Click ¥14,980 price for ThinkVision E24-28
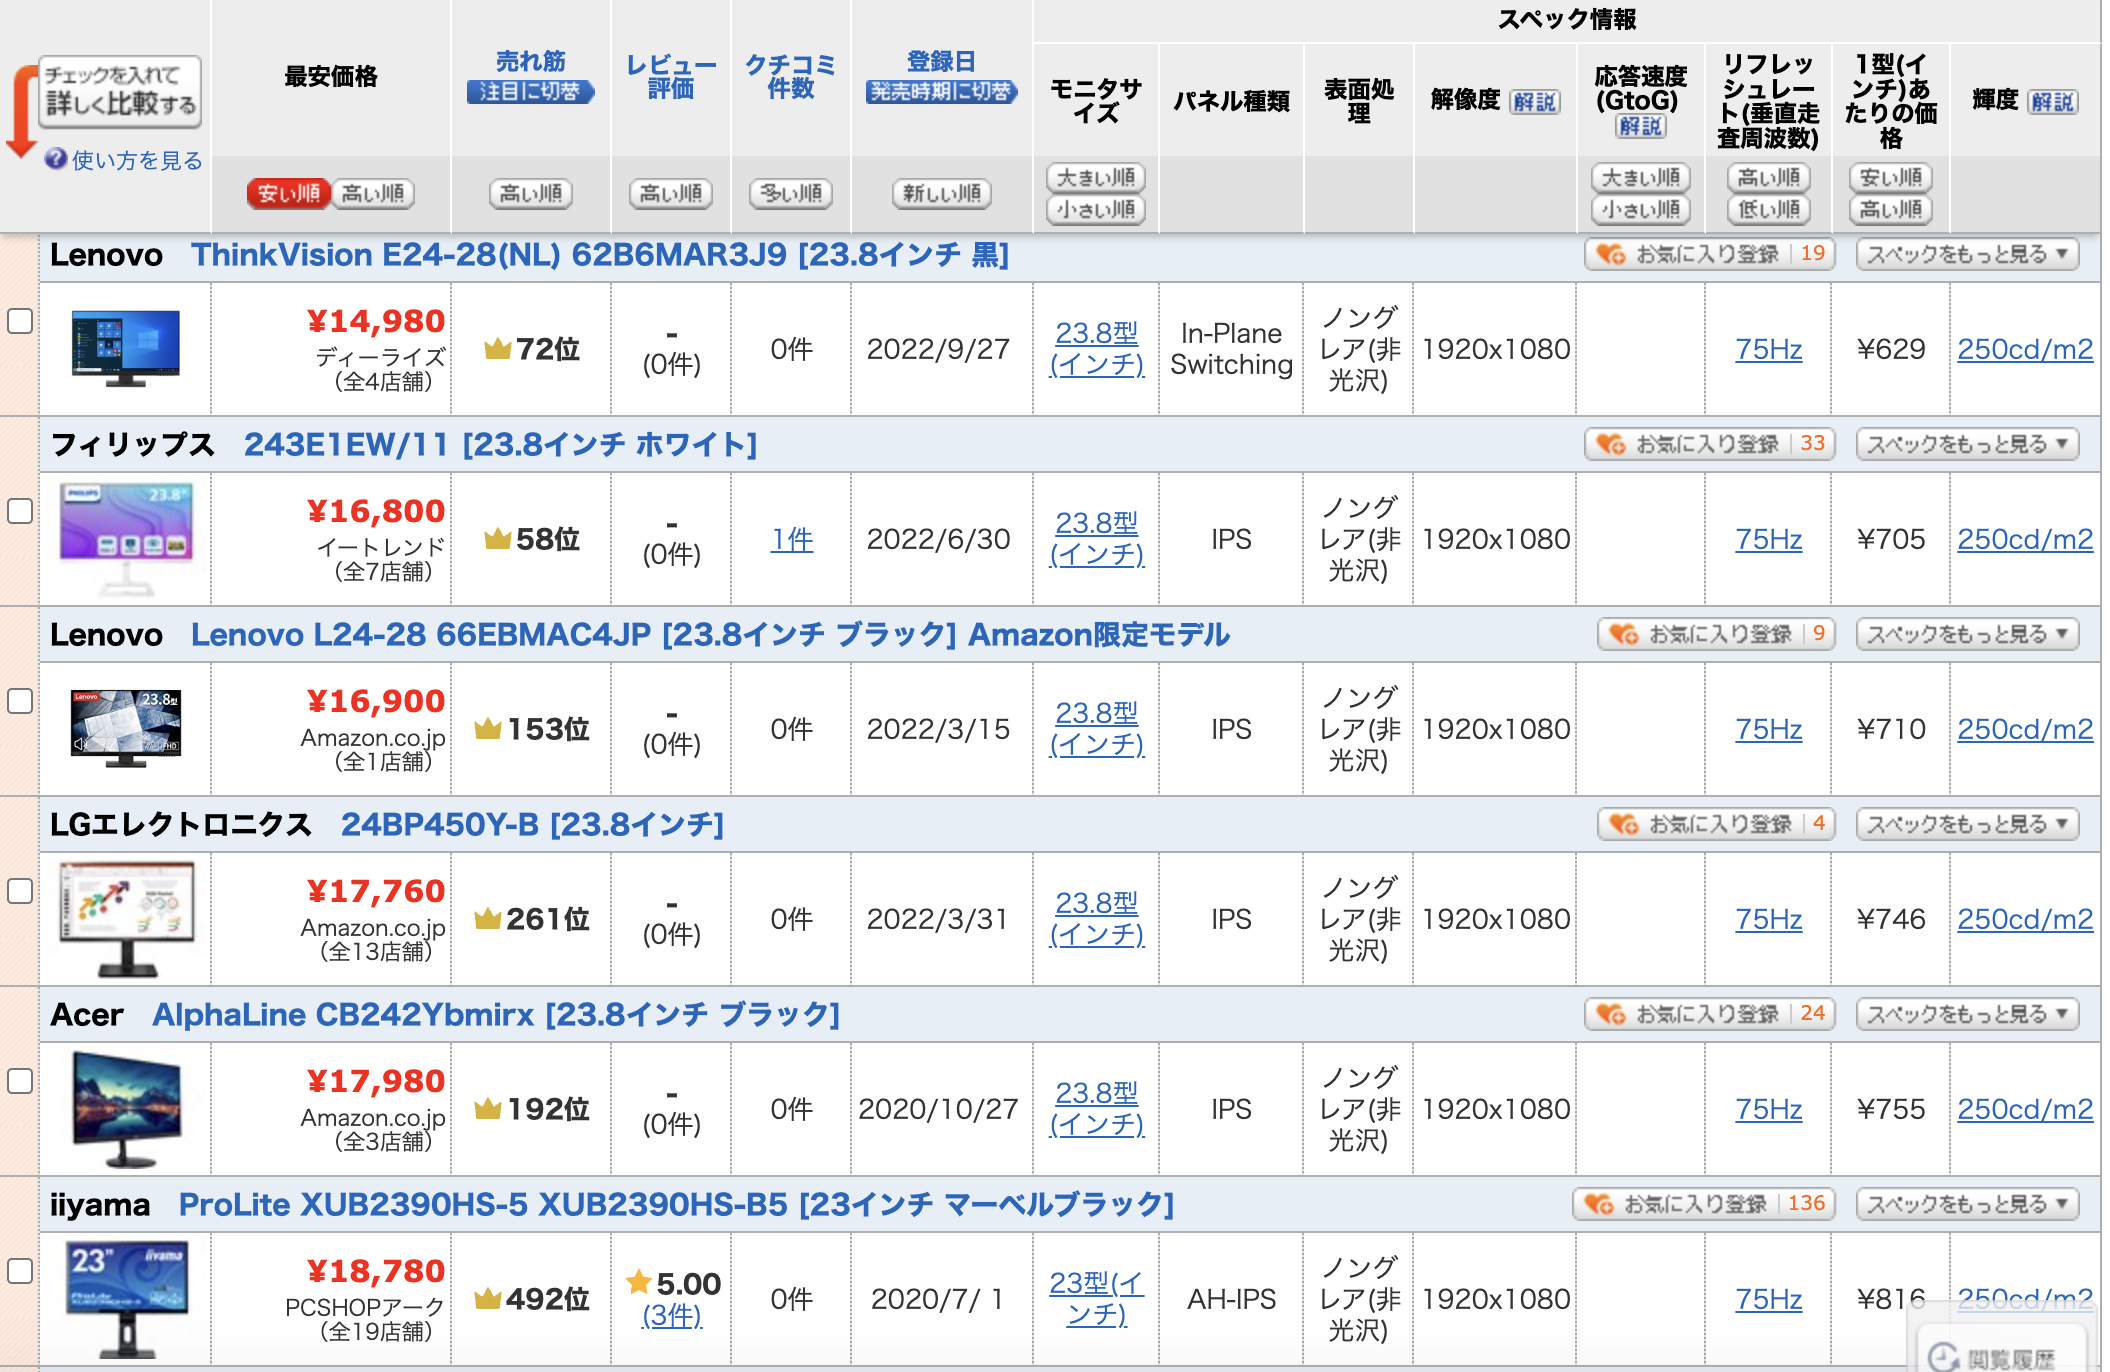The image size is (2110, 1372). [376, 322]
